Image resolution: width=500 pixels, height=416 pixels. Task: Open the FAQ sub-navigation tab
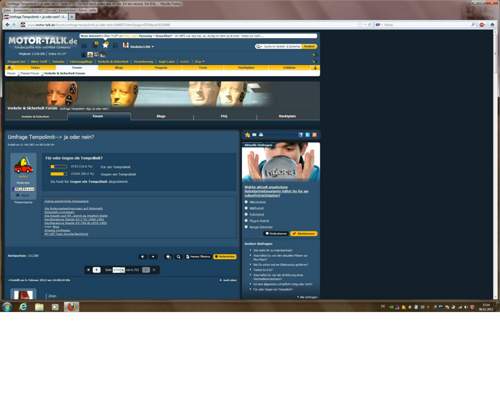coord(224,116)
